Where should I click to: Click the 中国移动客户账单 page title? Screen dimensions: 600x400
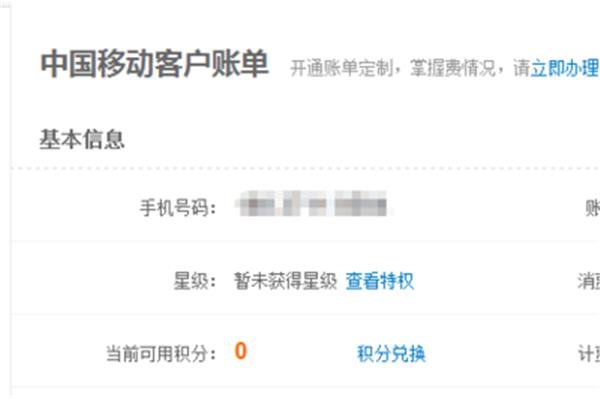coord(154,64)
